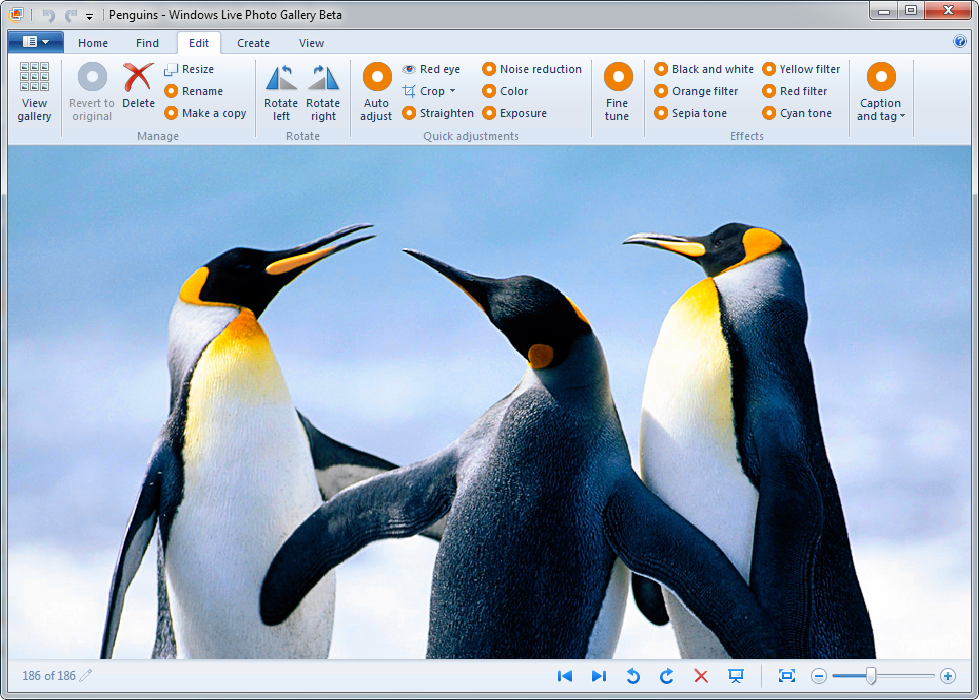The width and height of the screenshot is (979, 700).
Task: Open the Help question mark icon
Action: (x=960, y=42)
